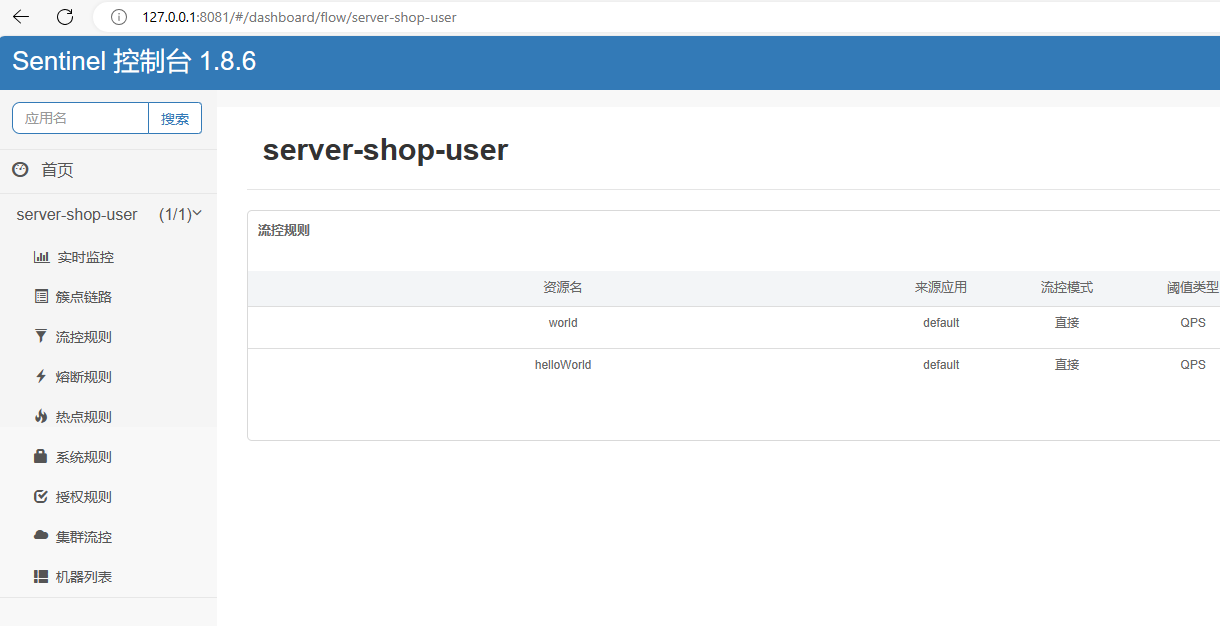Open 热点规则 menu item

tap(84, 417)
